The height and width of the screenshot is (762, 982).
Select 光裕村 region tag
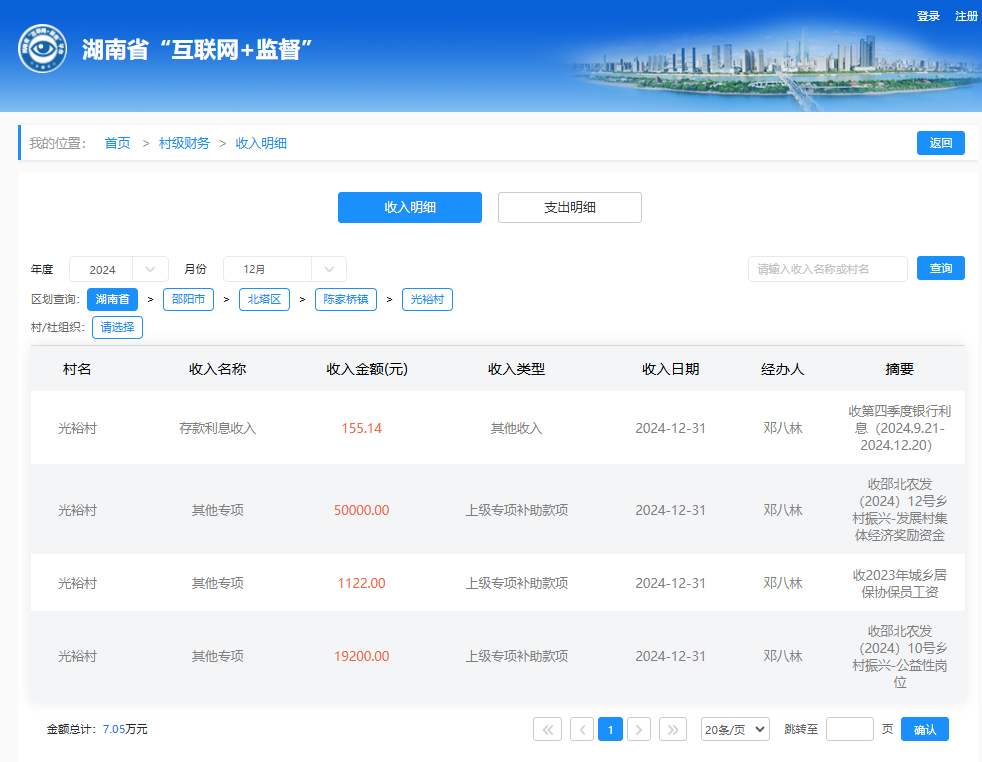point(427,299)
